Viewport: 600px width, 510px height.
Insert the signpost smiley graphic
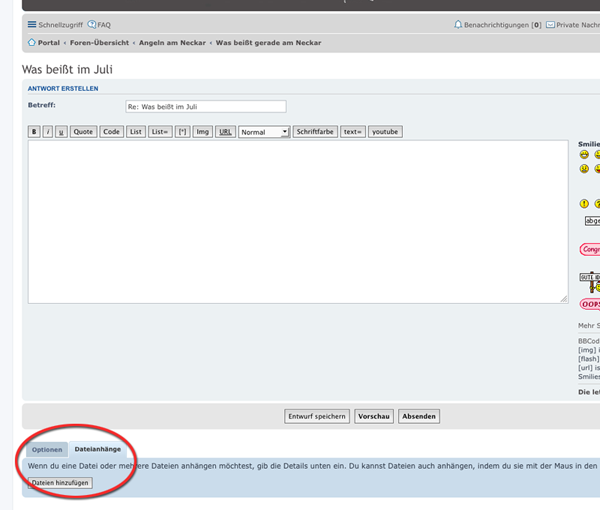590,282
